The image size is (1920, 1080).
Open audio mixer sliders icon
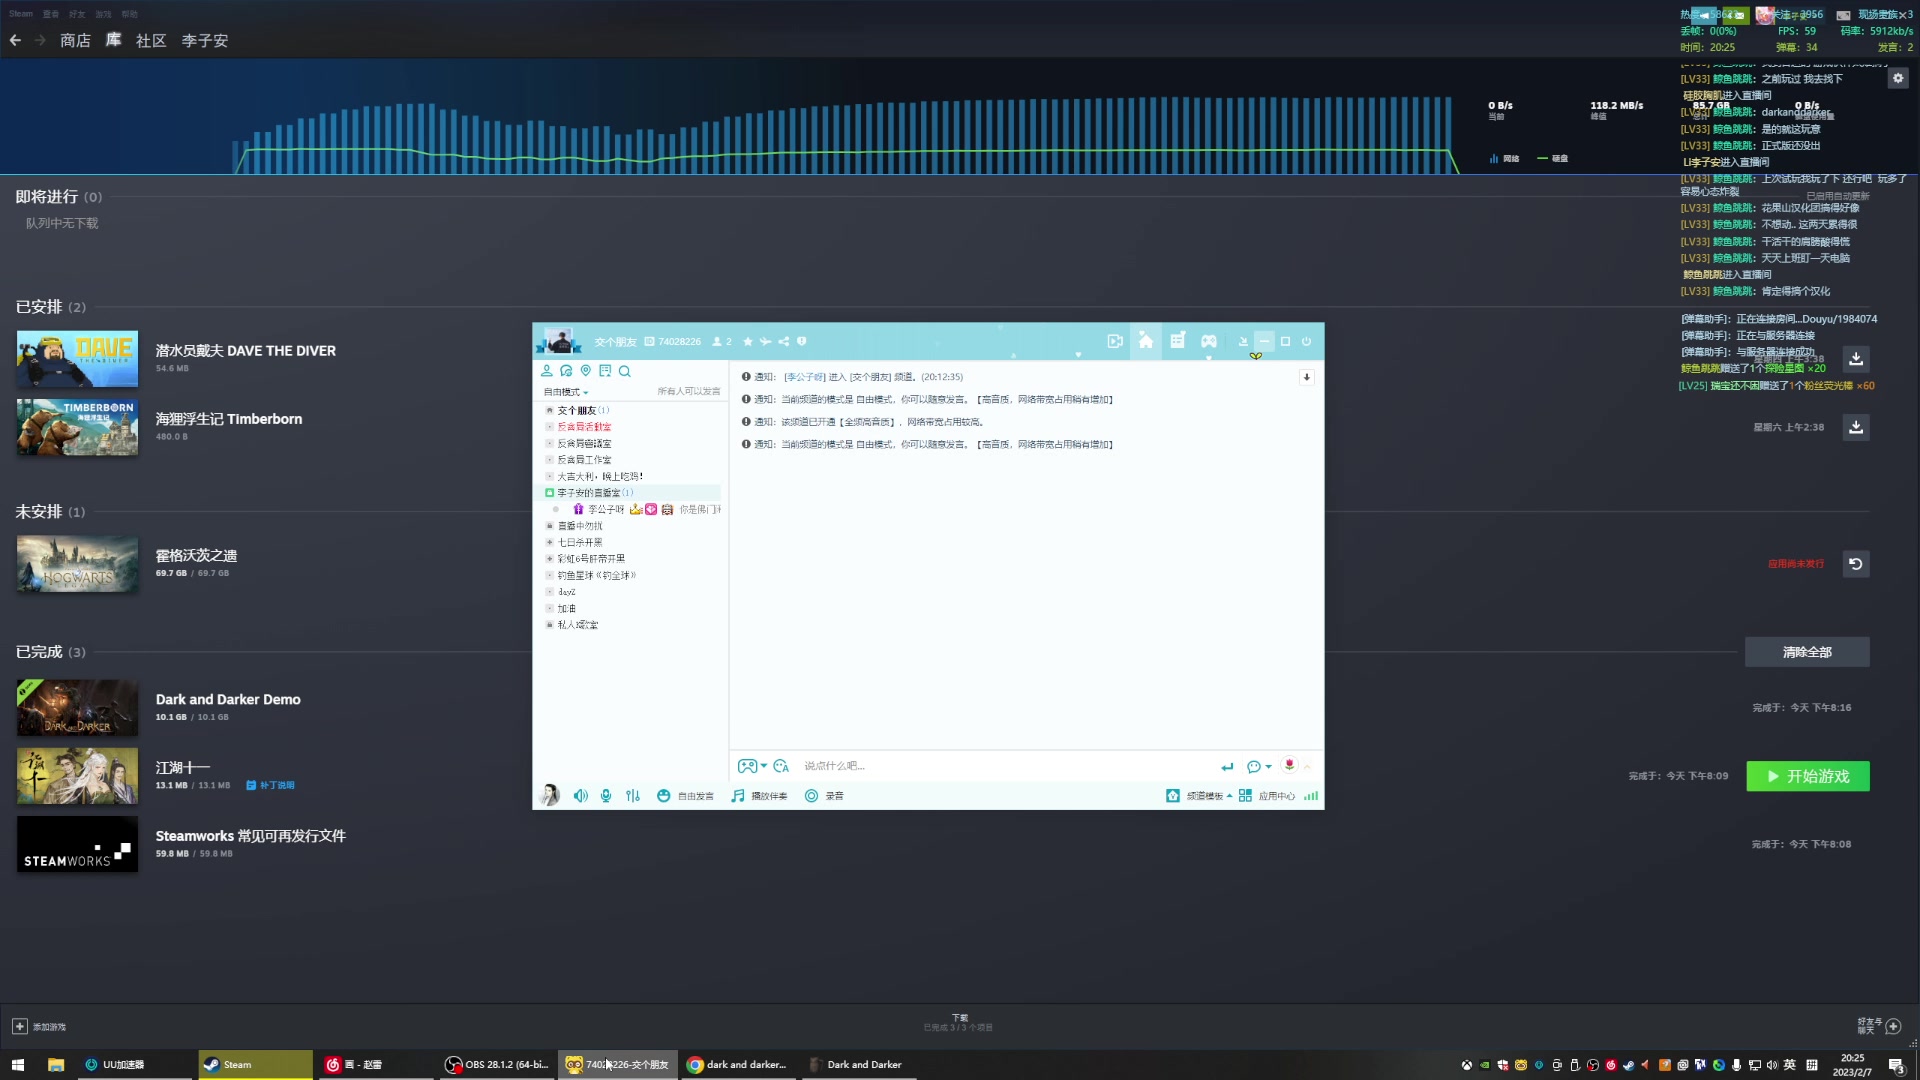point(633,796)
